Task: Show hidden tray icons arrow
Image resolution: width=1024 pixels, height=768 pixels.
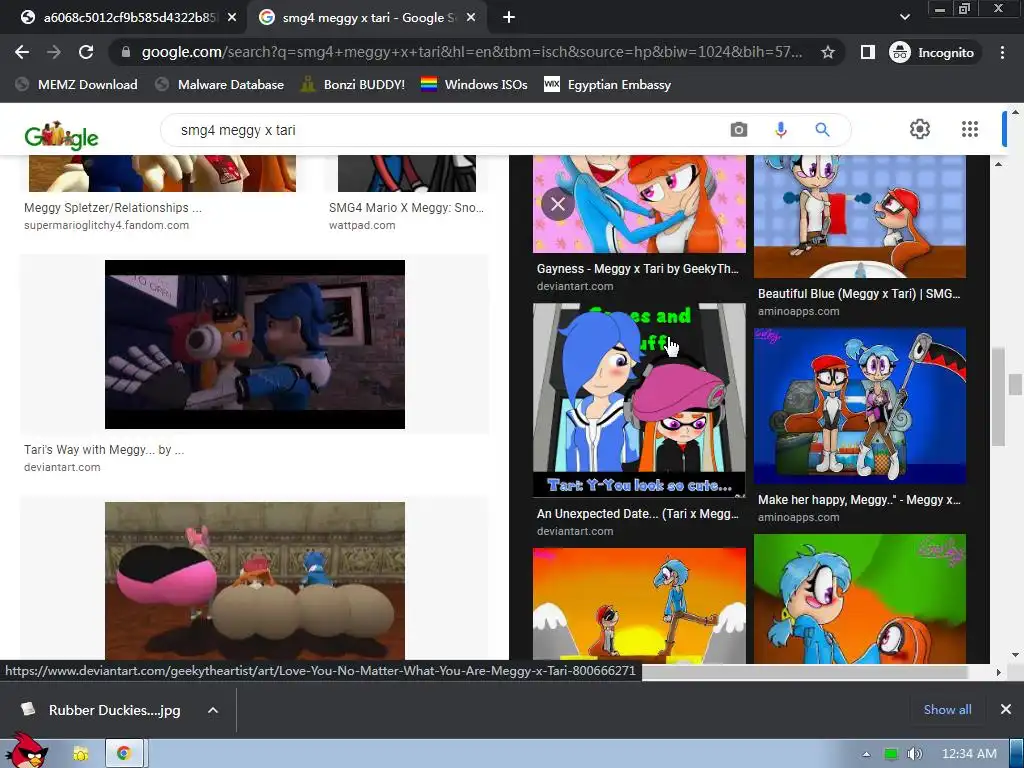Action: (867, 754)
